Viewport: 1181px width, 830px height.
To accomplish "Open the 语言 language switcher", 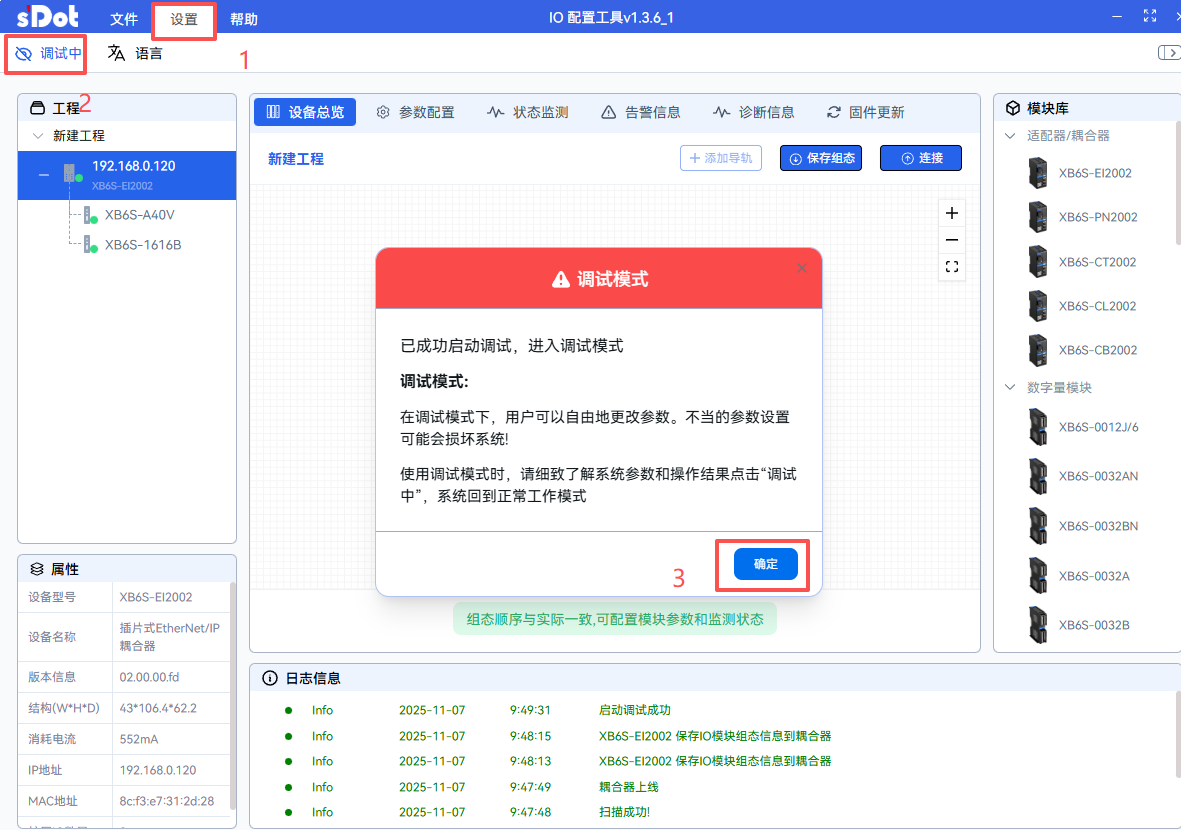I will click(136, 54).
